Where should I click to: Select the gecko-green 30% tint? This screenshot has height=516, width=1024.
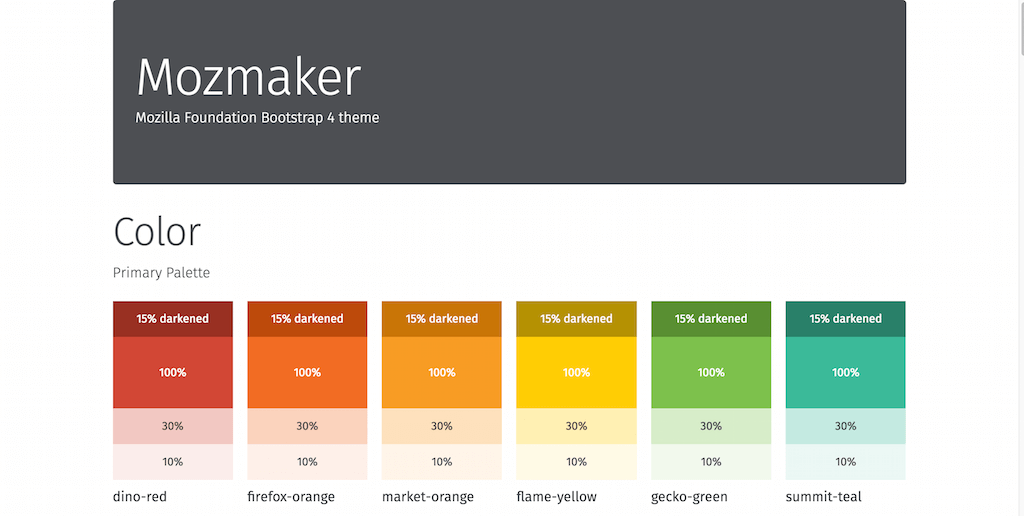click(711, 426)
